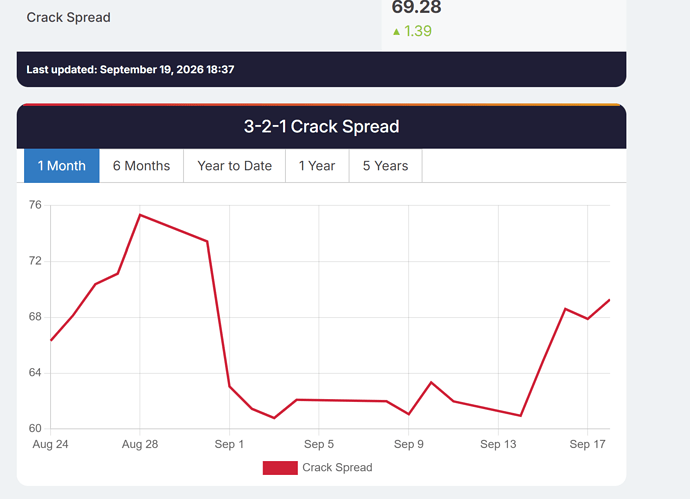Screen dimensions: 690x499
Task: Click the Aug 28 peak on the chart line
Action: pos(140,215)
